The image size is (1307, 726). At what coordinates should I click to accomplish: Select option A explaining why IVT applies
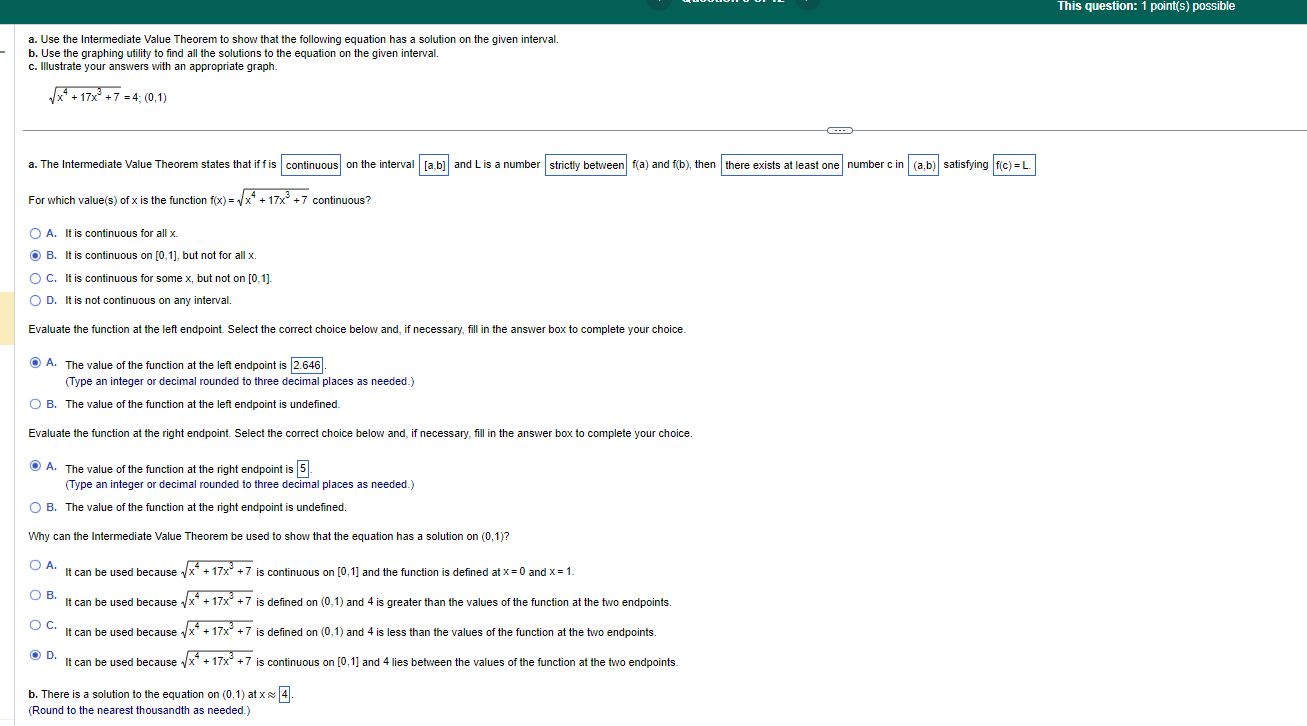[x=35, y=565]
